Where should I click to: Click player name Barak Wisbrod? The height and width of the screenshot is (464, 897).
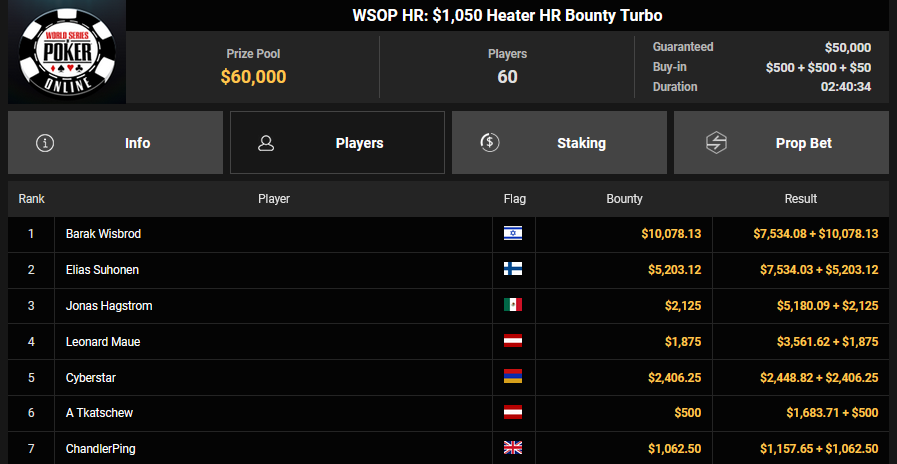tap(101, 234)
